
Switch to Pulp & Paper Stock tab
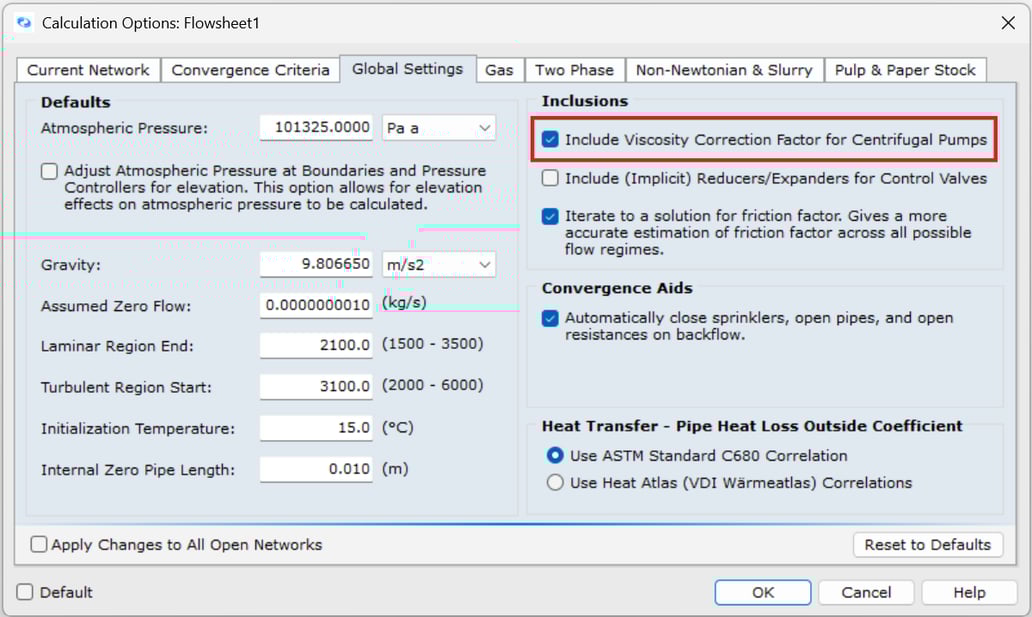click(x=904, y=70)
